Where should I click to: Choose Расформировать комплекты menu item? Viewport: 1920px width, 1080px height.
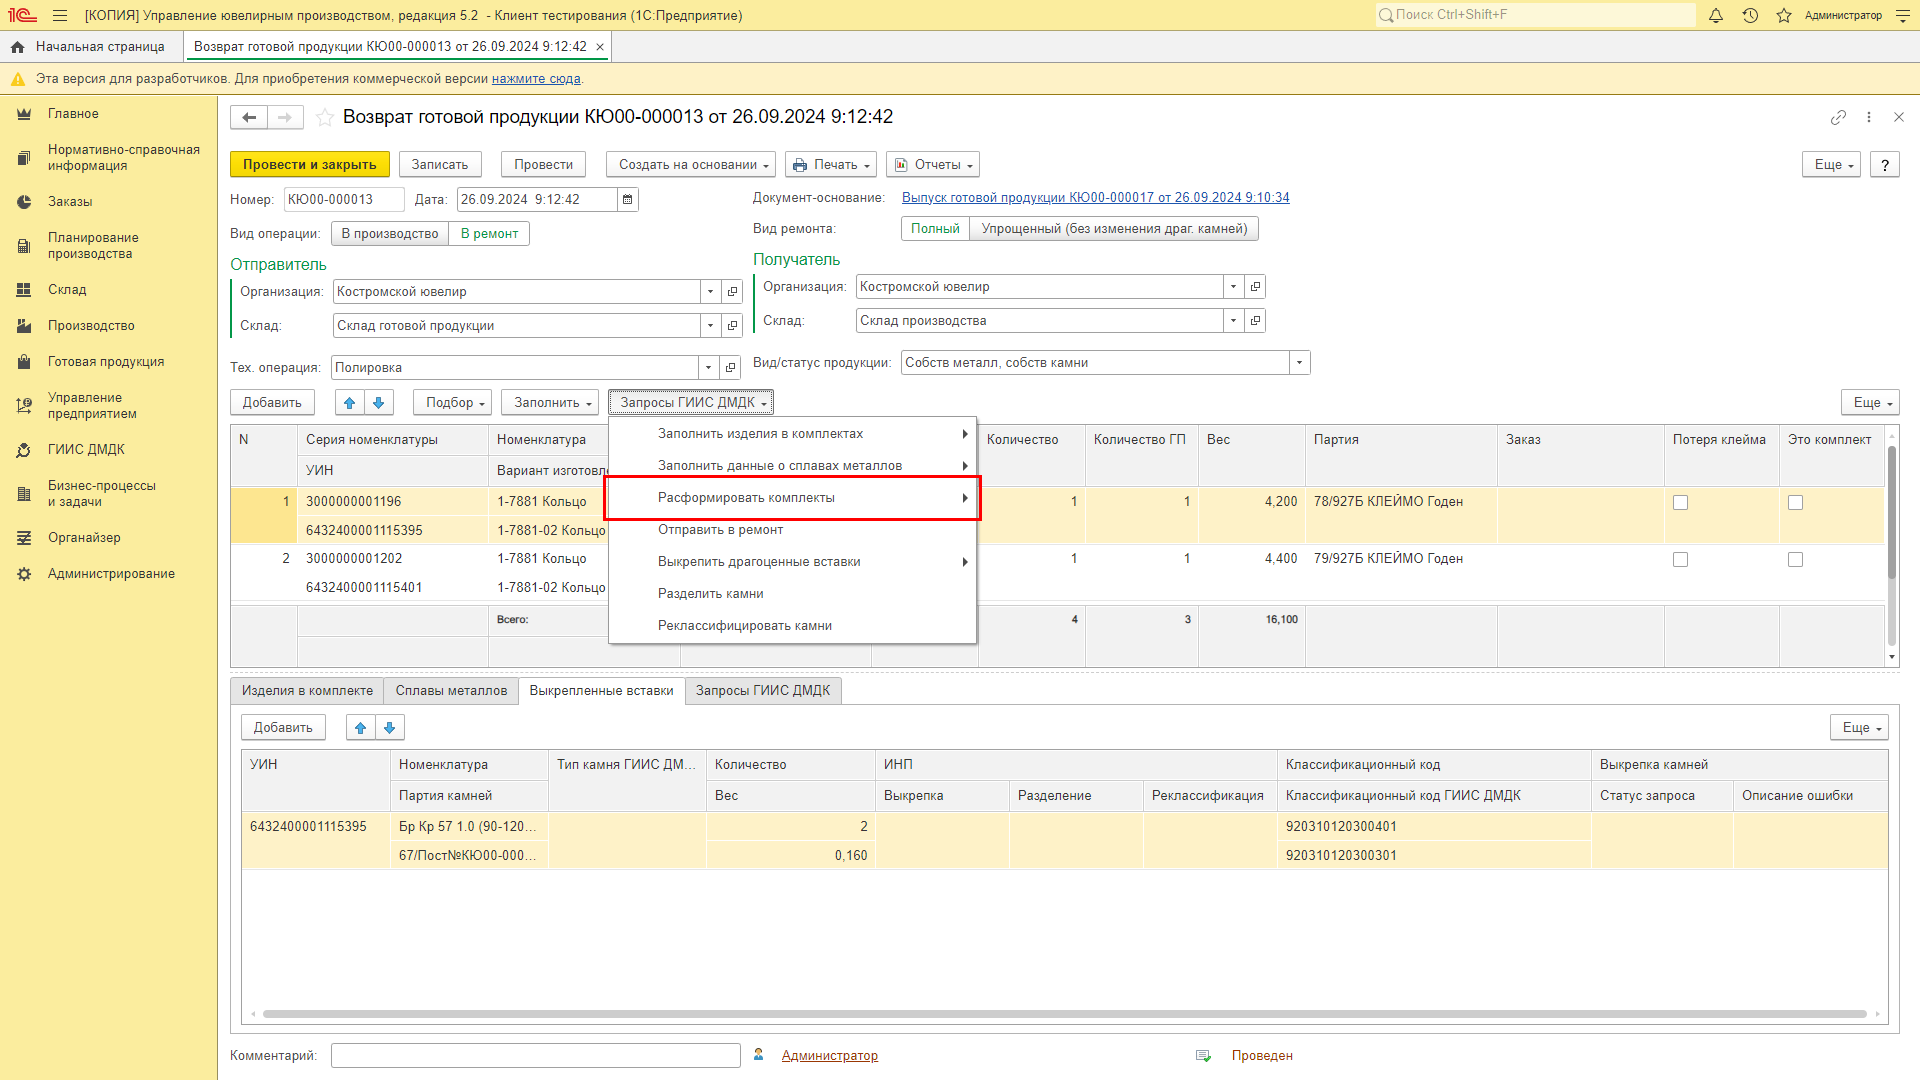(792, 498)
